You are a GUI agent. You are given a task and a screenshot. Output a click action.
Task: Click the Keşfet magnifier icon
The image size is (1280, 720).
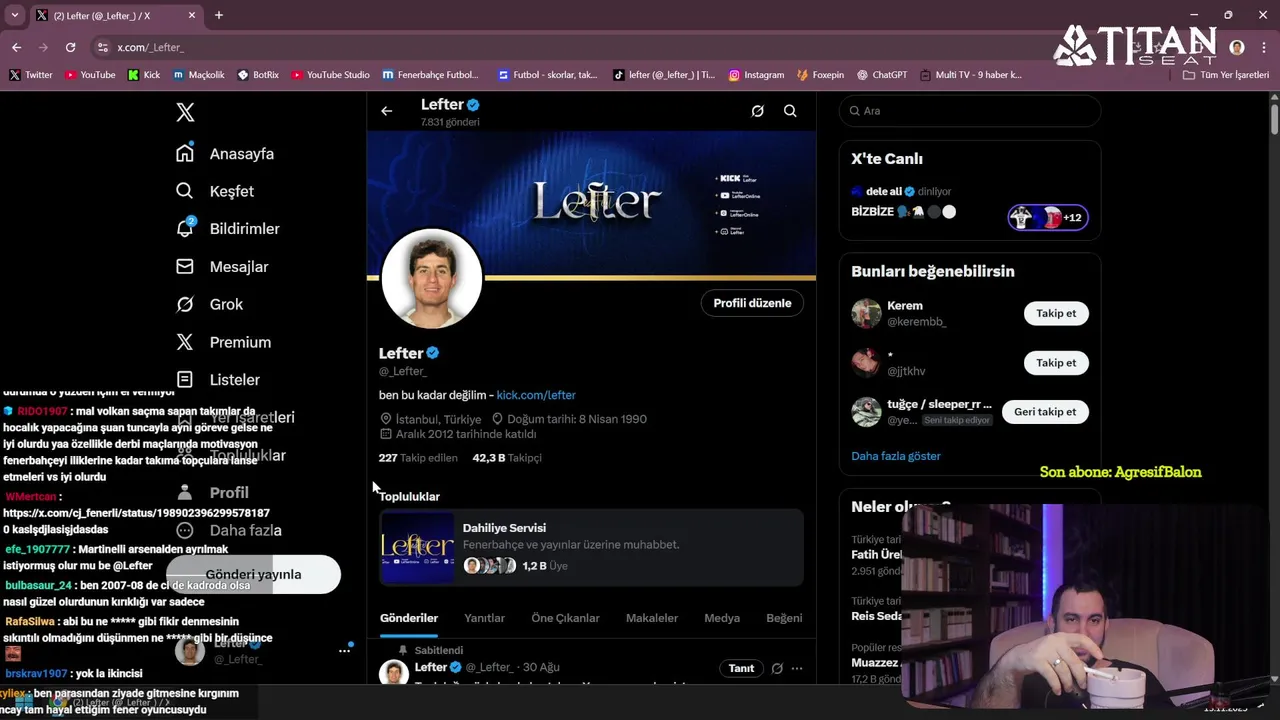[x=185, y=191]
